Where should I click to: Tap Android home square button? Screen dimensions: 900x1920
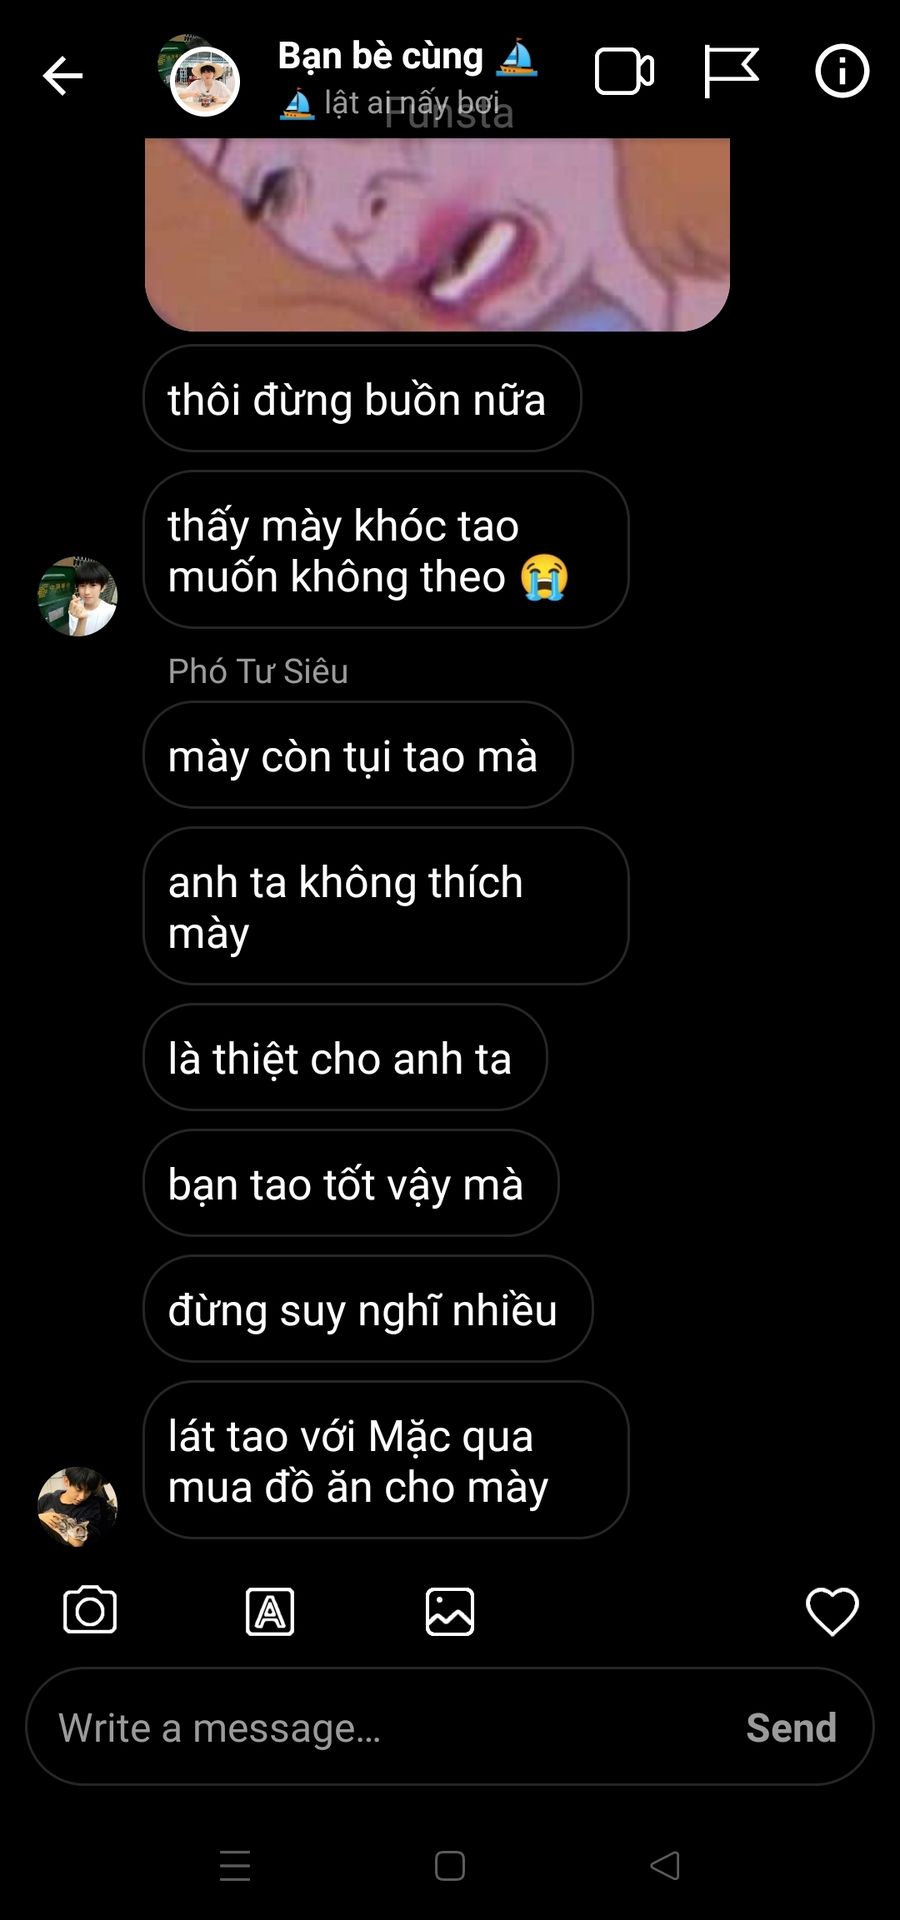[x=450, y=1866]
